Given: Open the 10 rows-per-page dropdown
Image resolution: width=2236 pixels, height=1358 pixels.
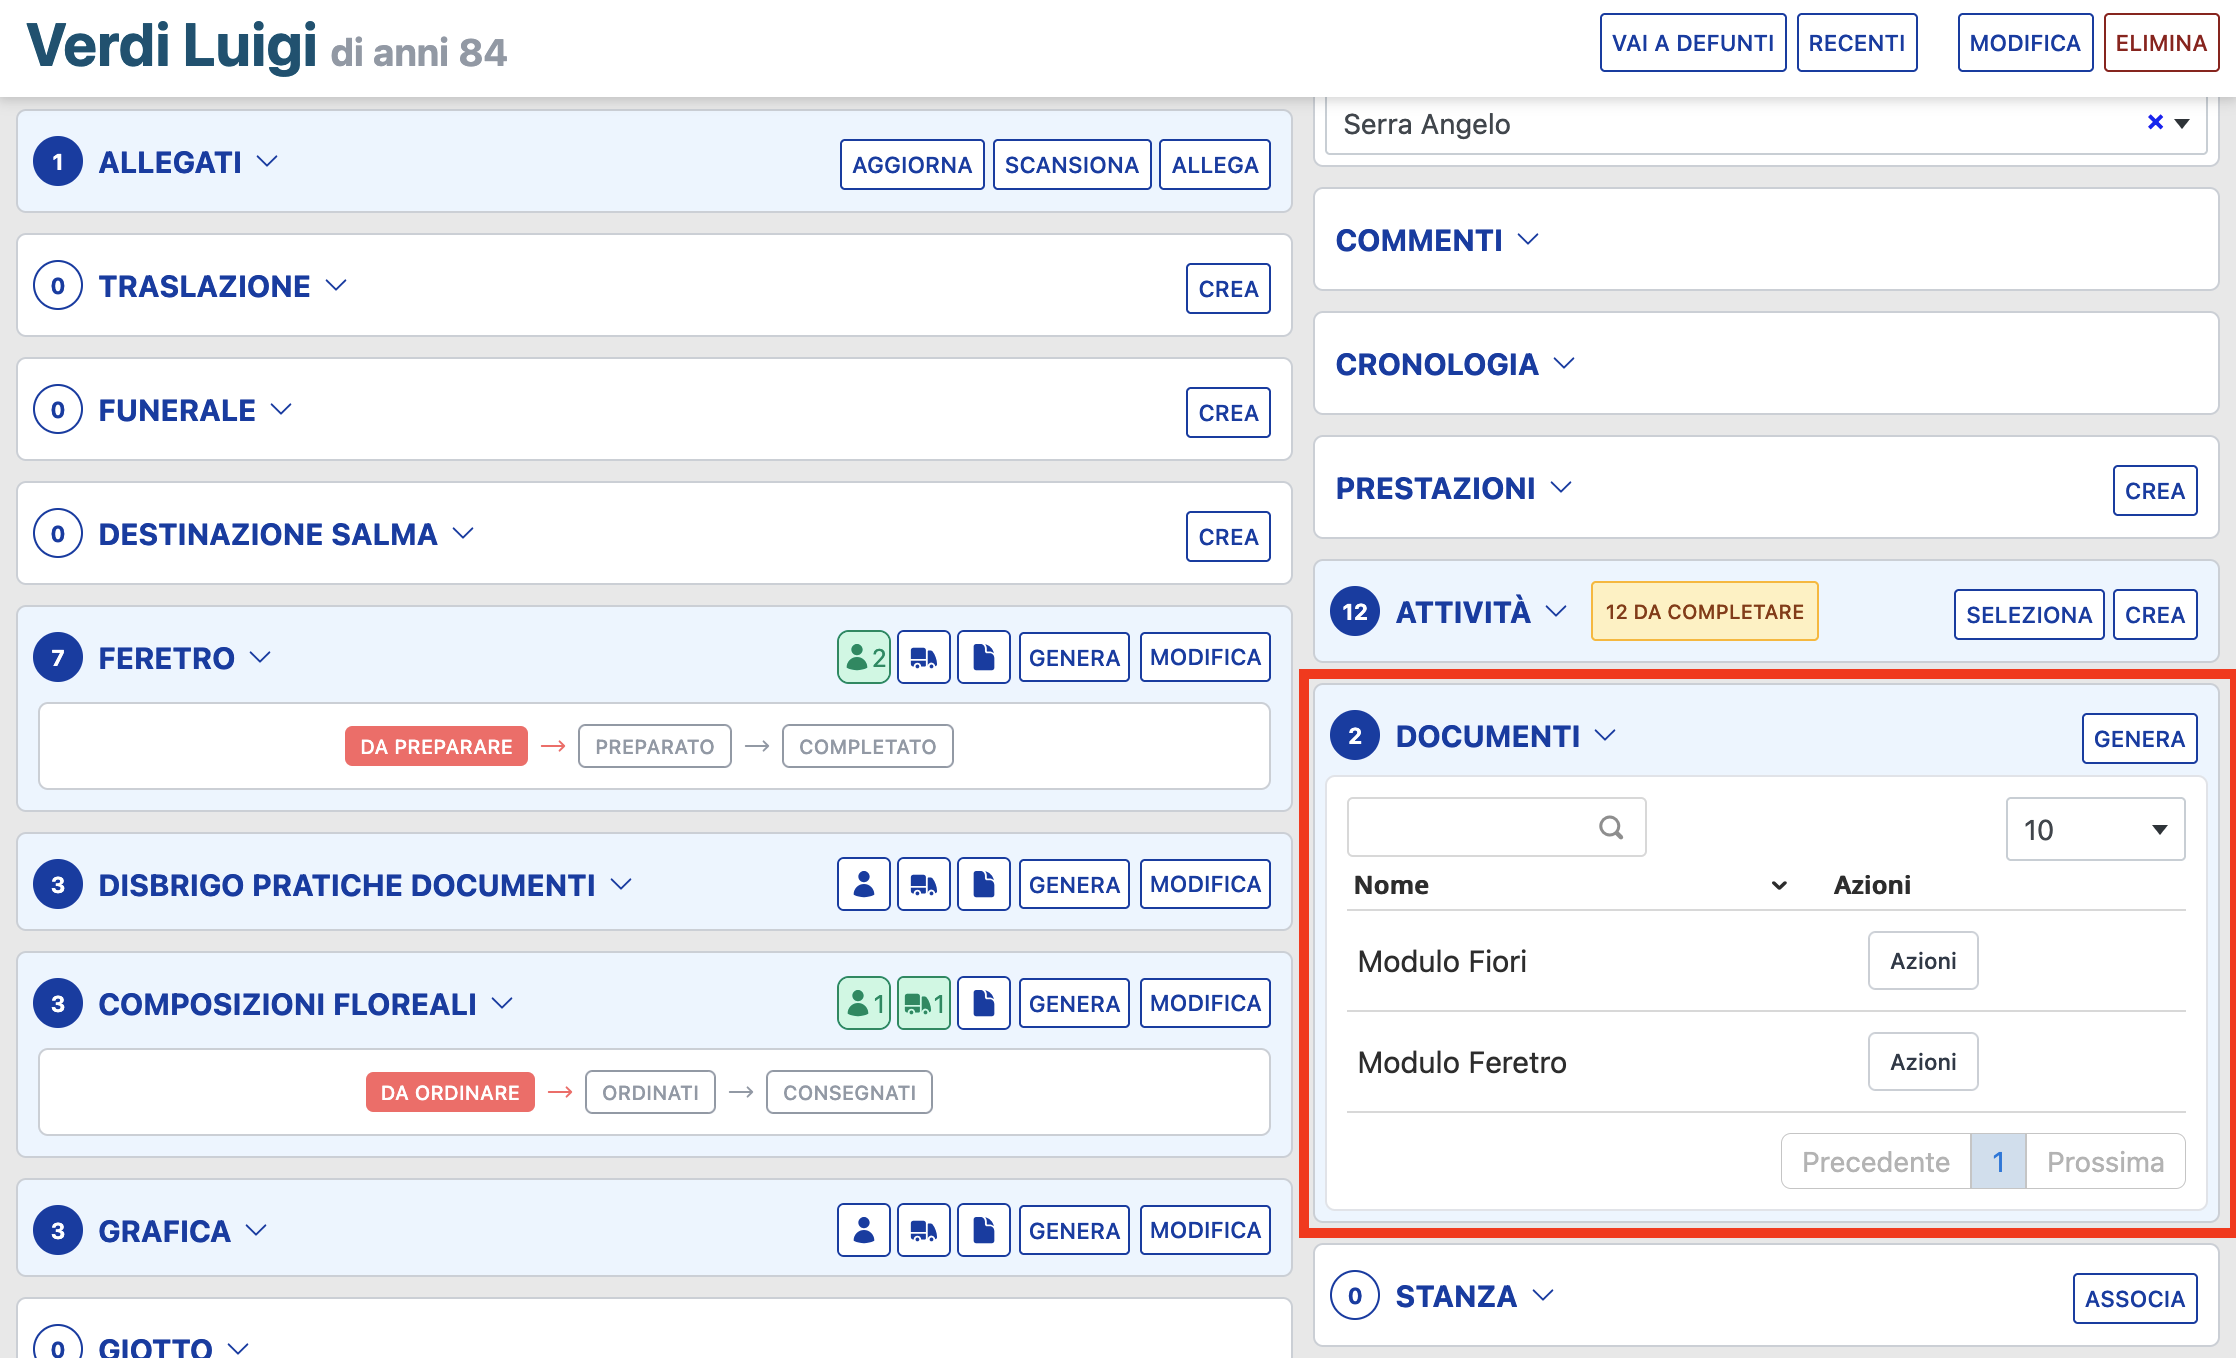Looking at the screenshot, I should pos(2094,829).
